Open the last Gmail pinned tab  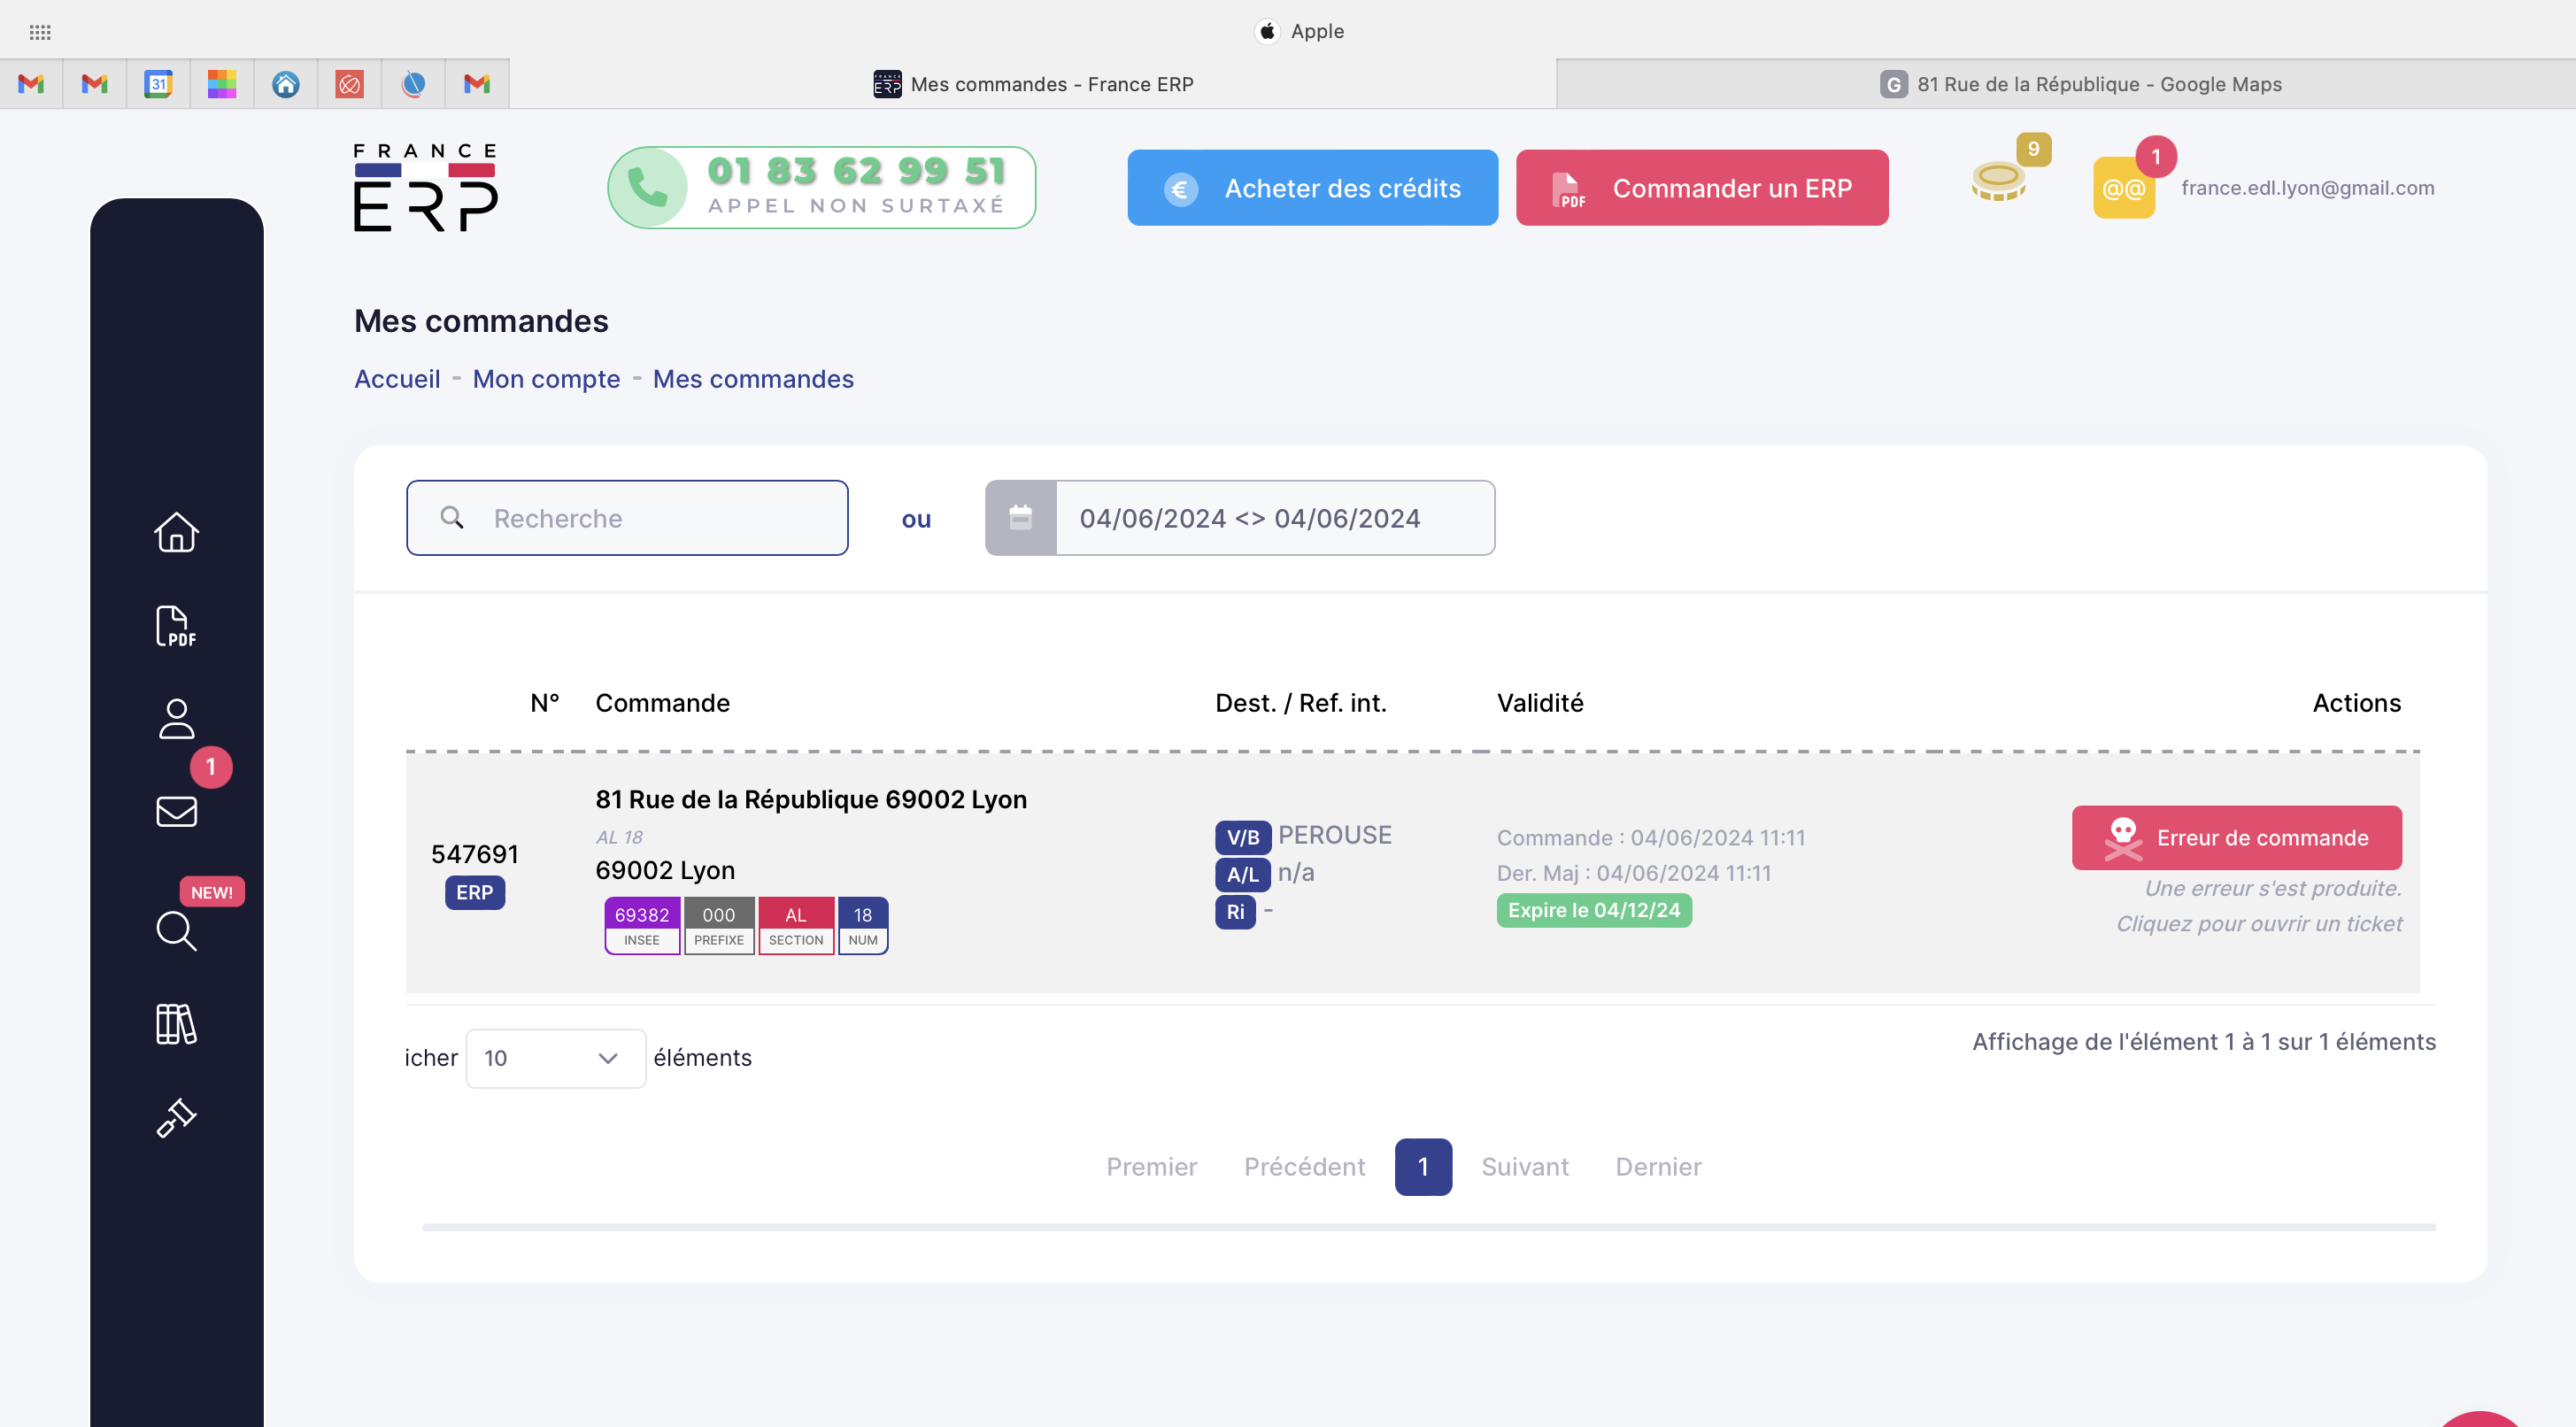pyautogui.click(x=477, y=84)
